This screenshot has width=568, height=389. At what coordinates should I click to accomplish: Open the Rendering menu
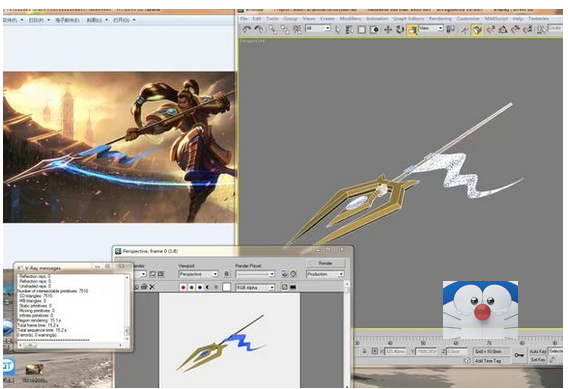coord(440,18)
